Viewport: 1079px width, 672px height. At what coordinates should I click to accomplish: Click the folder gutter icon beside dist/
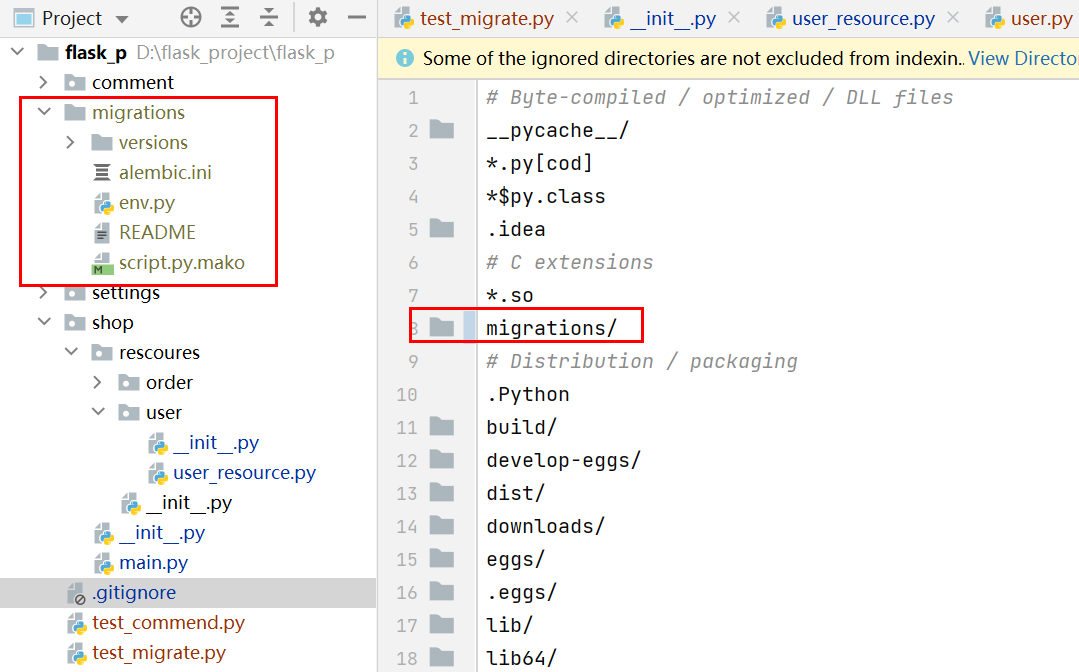(442, 492)
